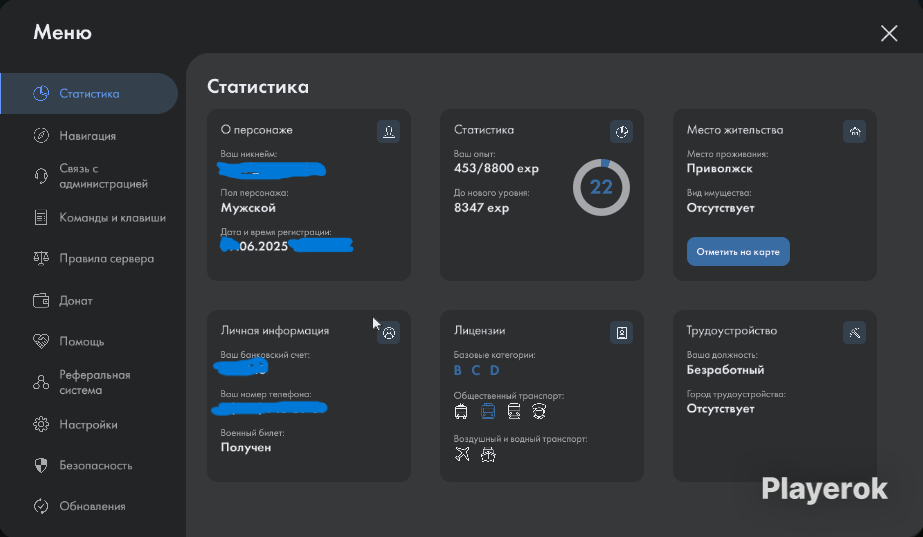Click the Трудоустройство card title
Viewport: 923px width, 537px height.
(732, 331)
